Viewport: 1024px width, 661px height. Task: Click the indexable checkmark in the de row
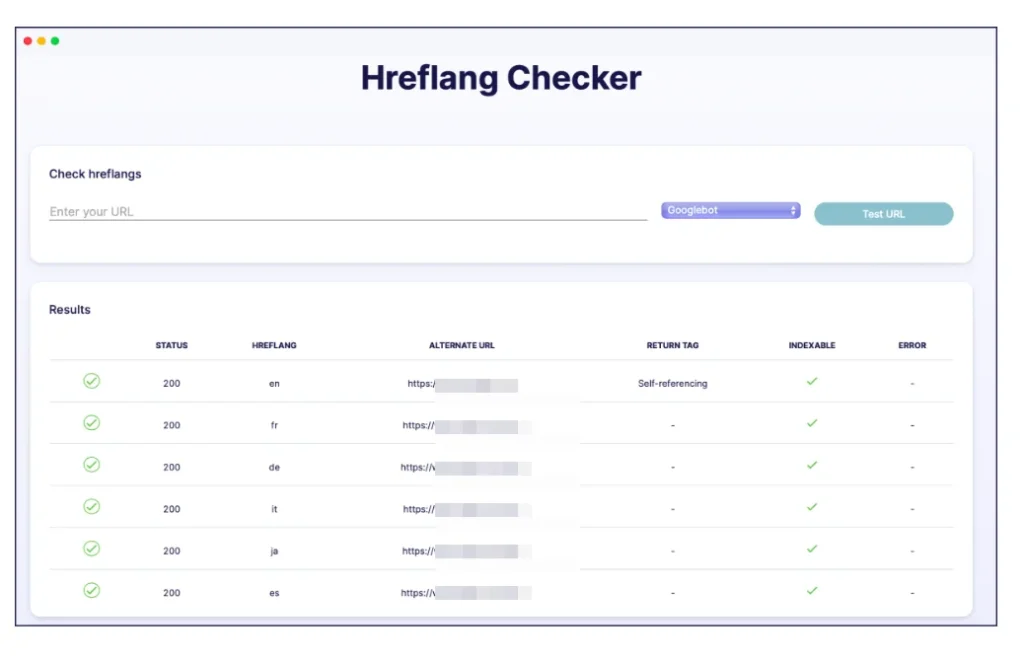tap(812, 464)
